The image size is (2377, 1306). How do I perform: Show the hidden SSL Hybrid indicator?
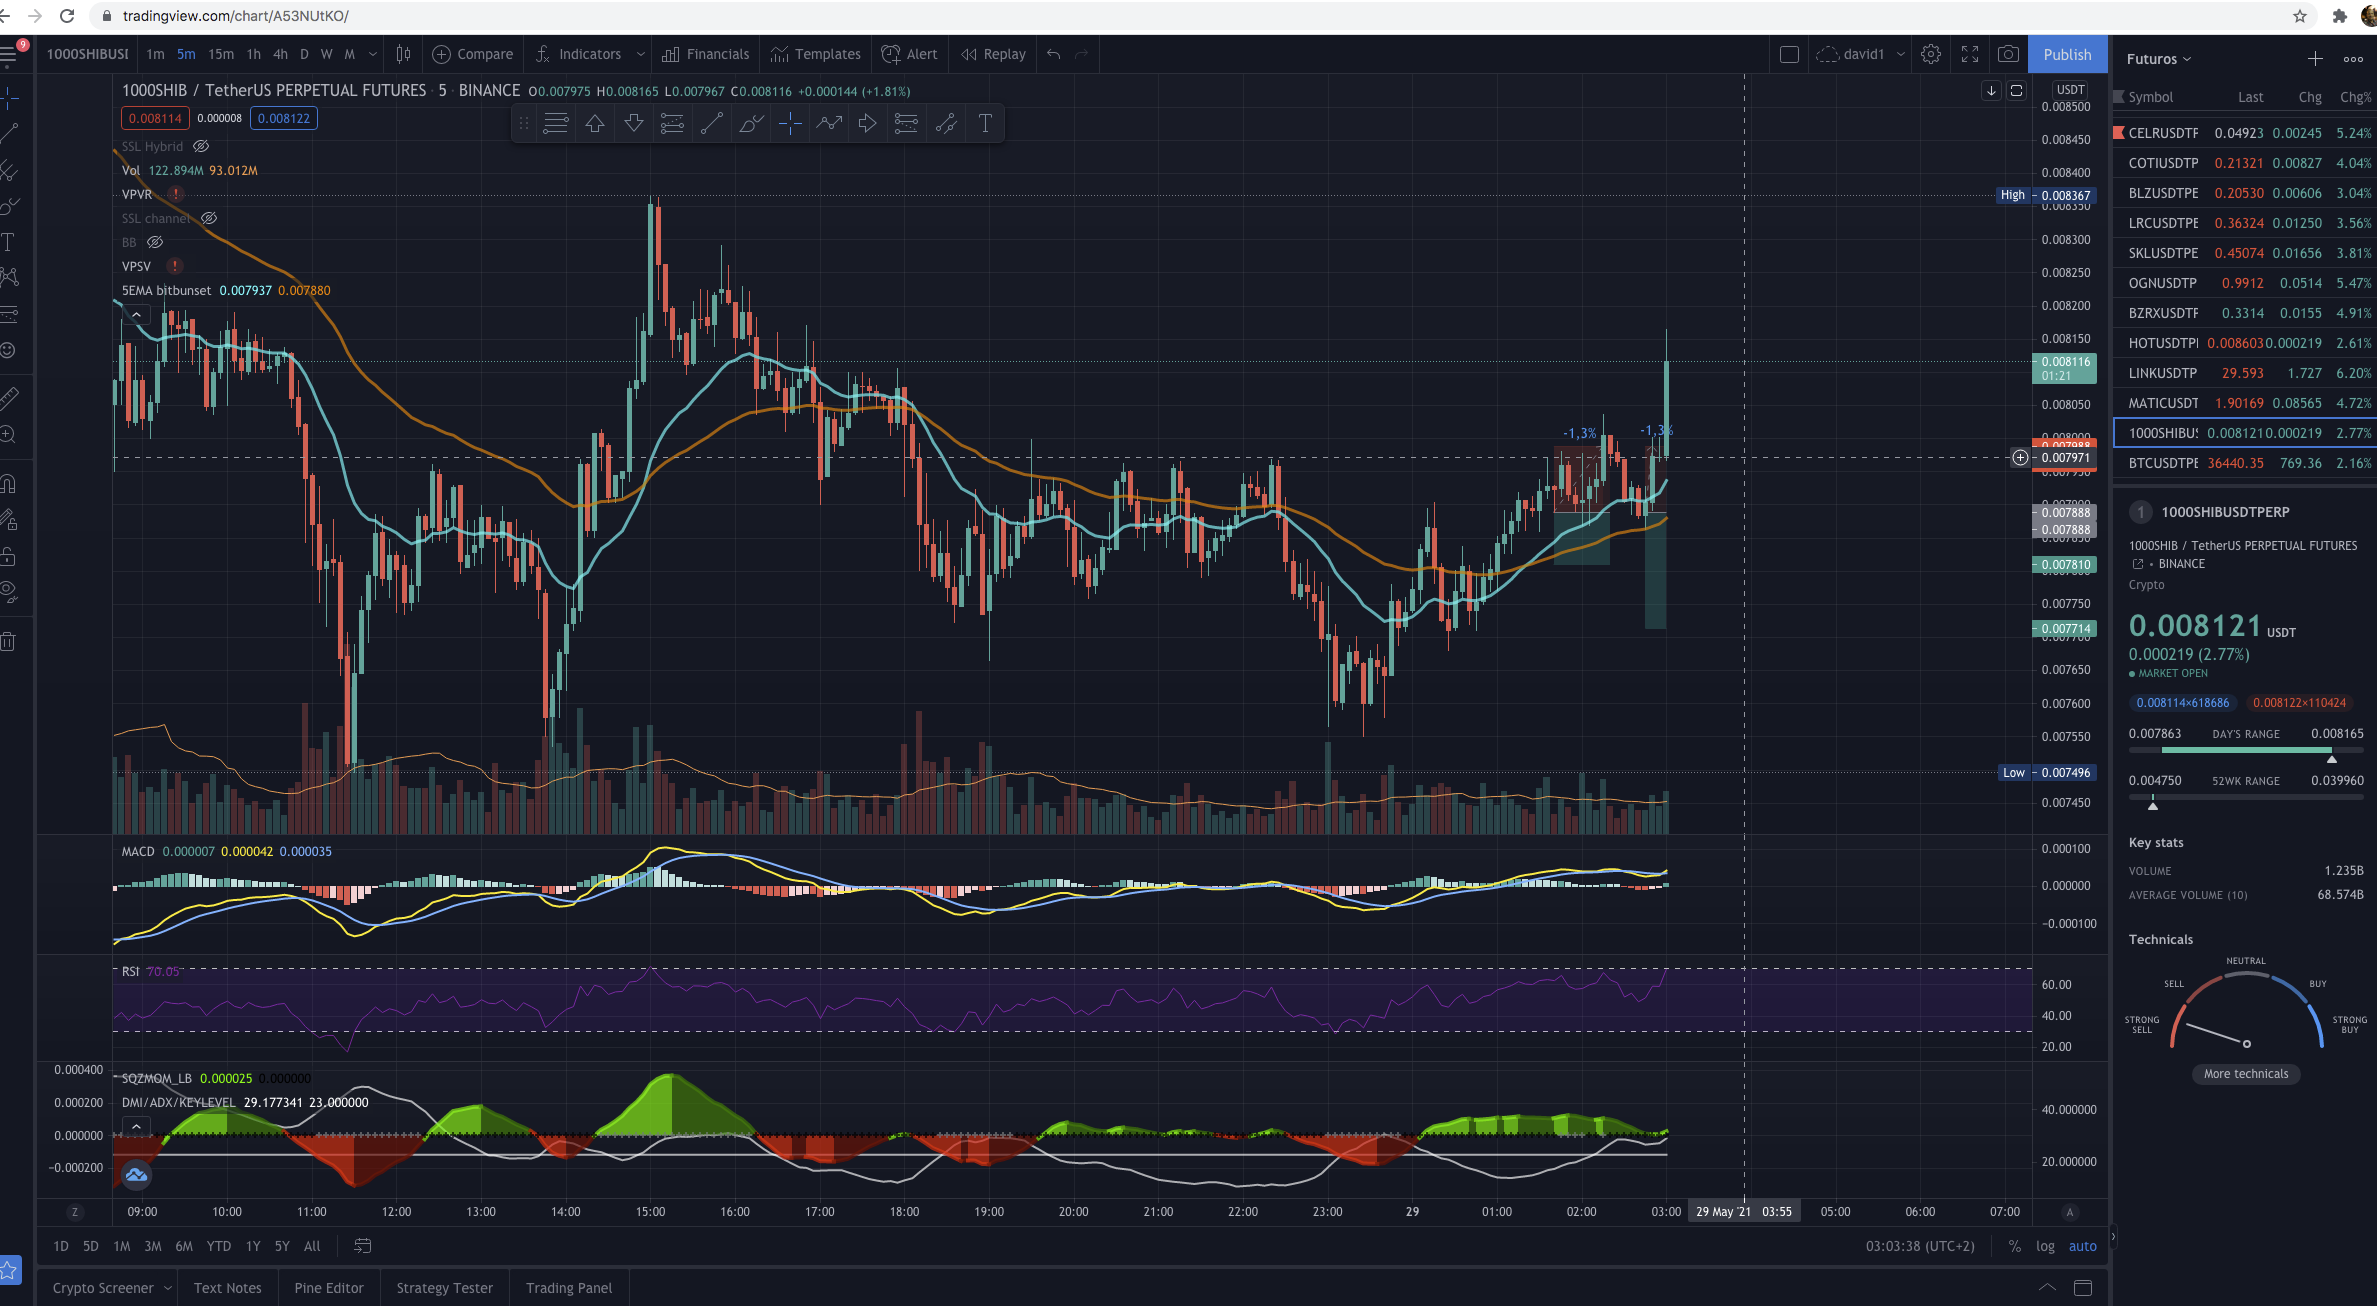tap(201, 146)
